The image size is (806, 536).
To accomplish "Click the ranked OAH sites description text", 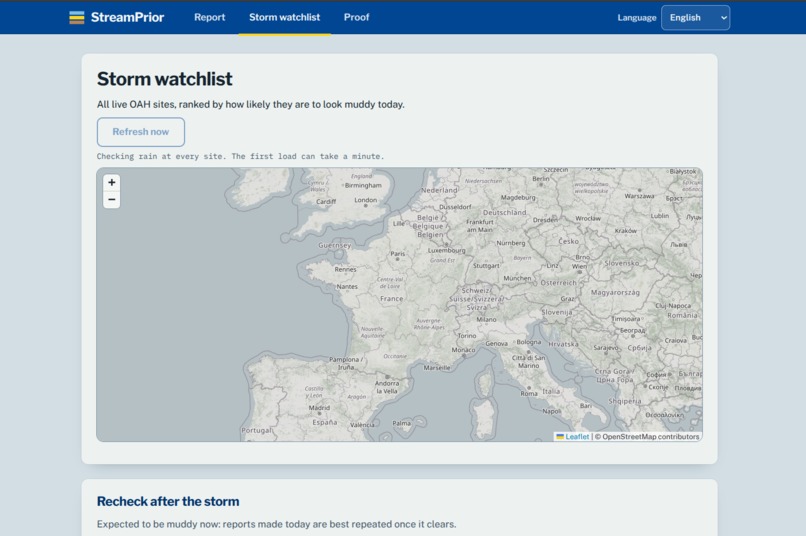I will 251,104.
